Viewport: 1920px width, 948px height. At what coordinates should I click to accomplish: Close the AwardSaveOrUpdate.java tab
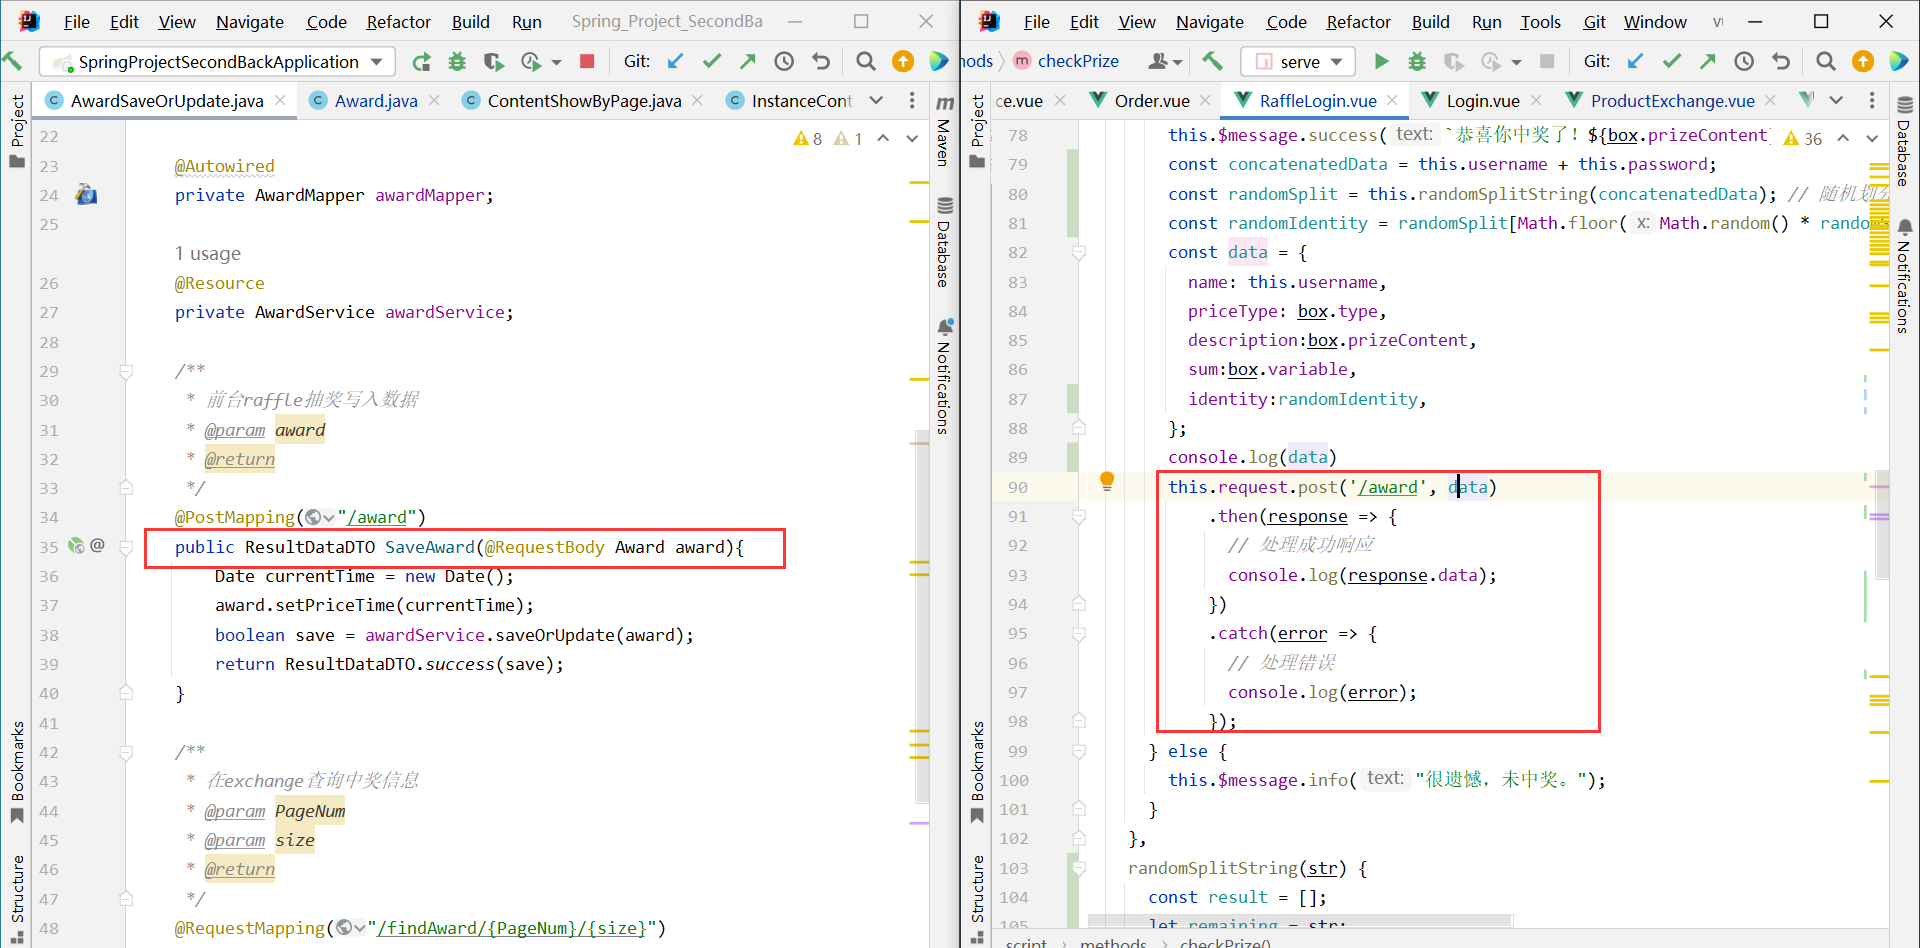[x=281, y=101]
